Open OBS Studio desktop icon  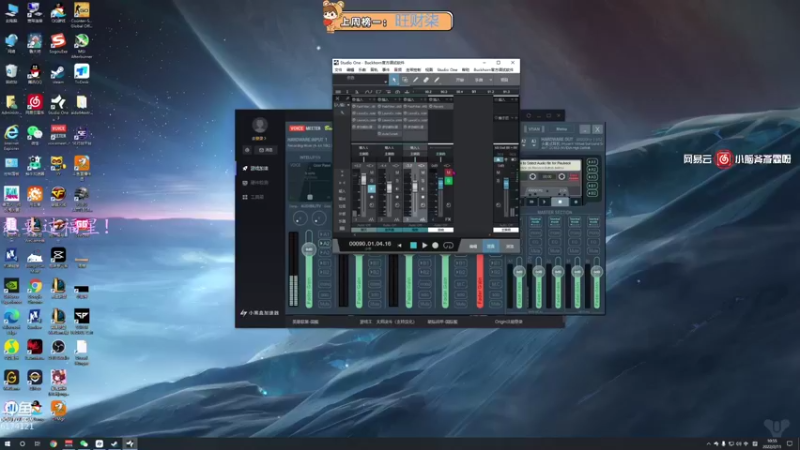coord(58,349)
